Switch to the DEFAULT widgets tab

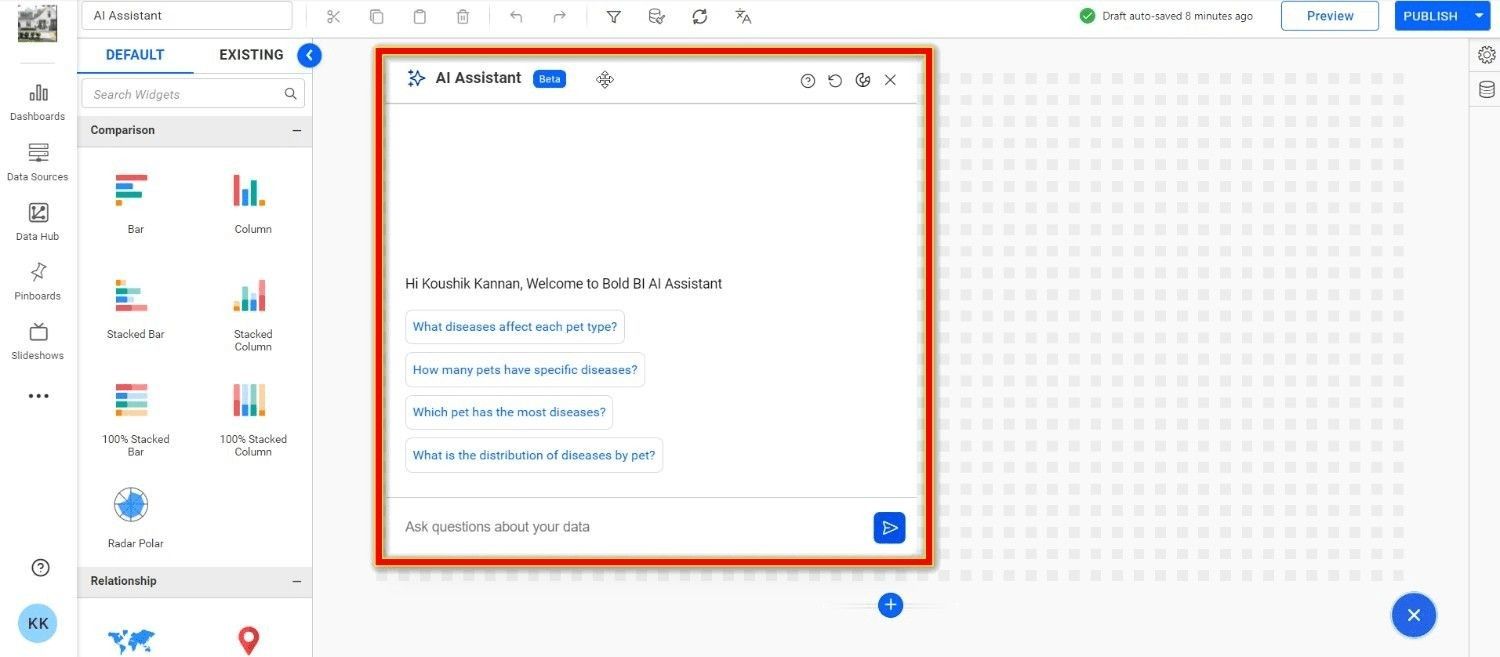click(x=135, y=55)
